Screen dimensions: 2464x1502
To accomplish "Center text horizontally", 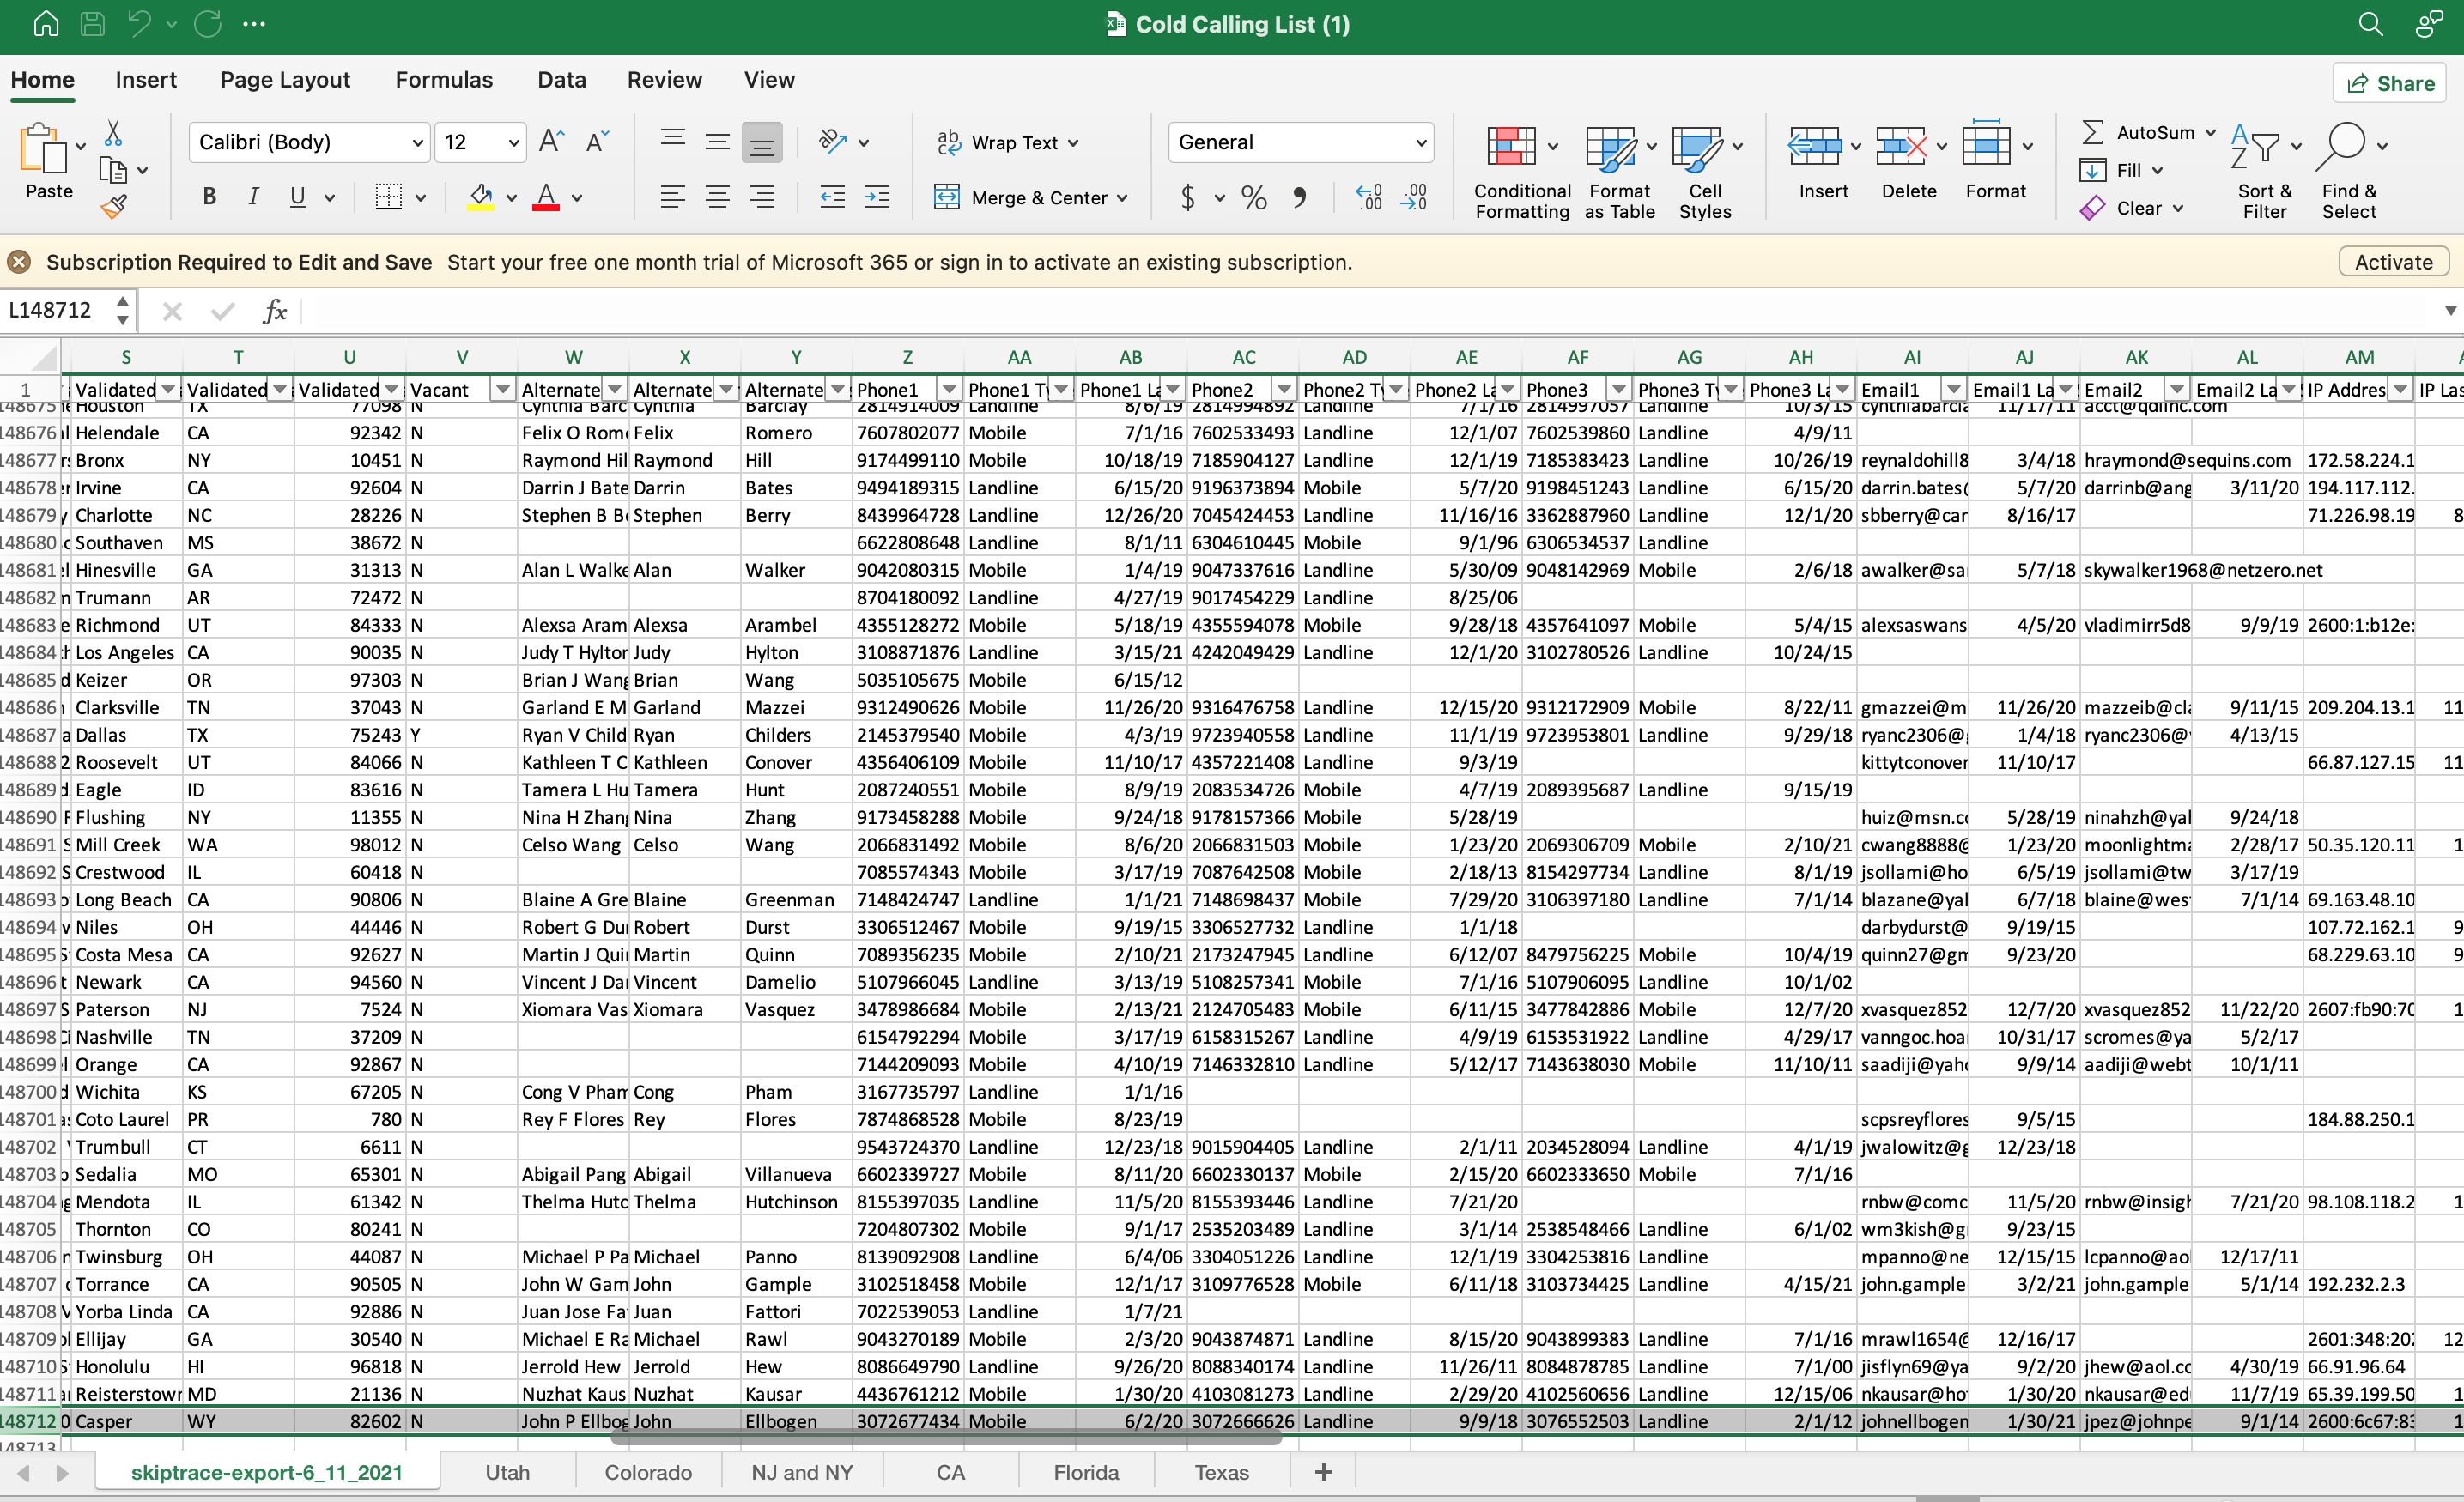I will [x=717, y=197].
